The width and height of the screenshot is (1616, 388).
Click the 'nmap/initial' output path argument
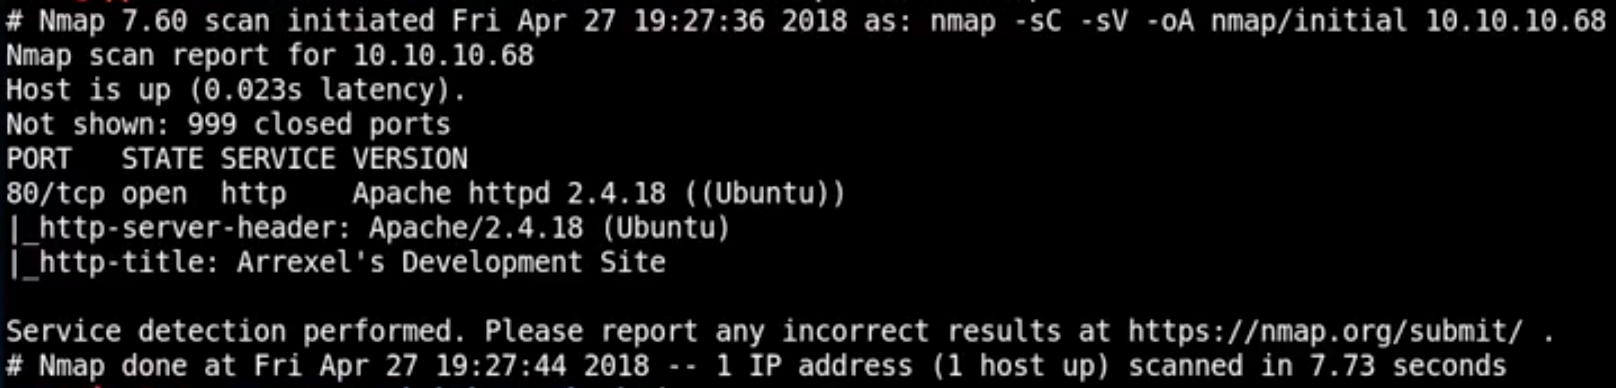[1309, 20]
